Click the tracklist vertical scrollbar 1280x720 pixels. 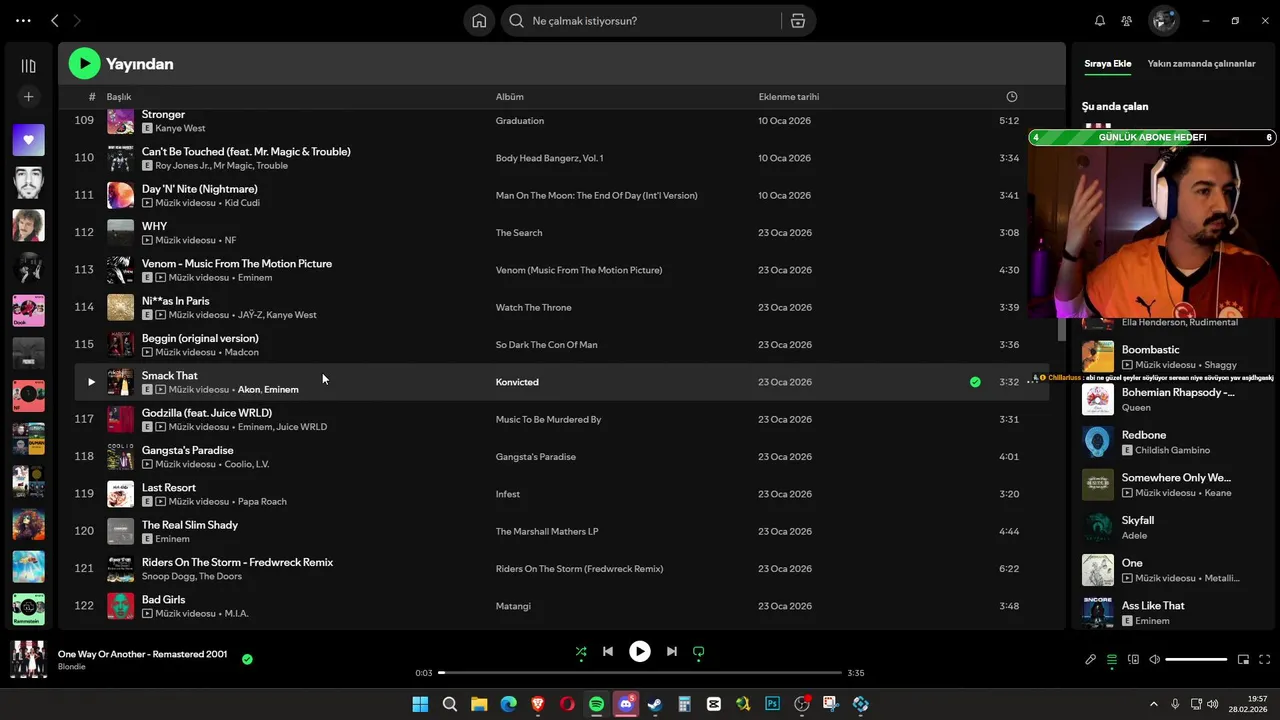coord(1062,328)
